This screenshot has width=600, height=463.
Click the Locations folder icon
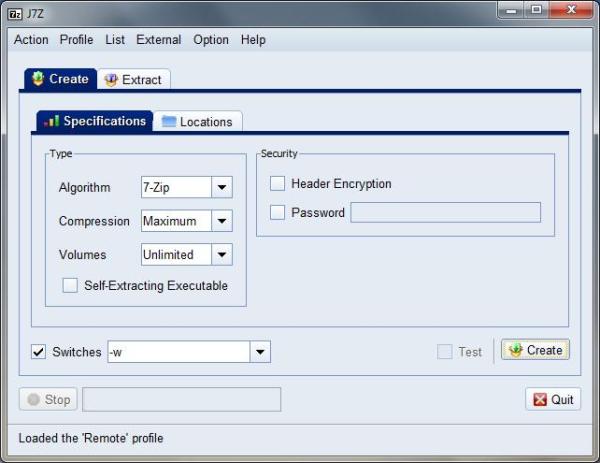169,121
